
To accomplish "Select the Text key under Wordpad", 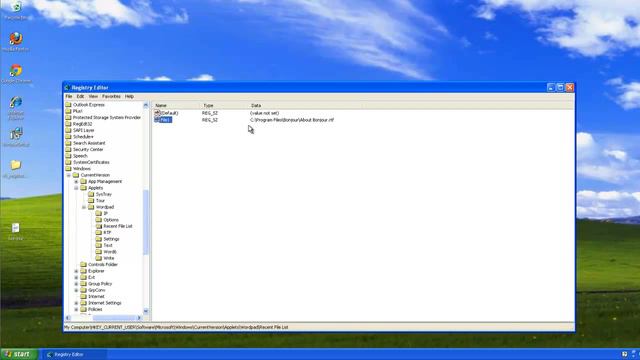I will pyautogui.click(x=108, y=245).
